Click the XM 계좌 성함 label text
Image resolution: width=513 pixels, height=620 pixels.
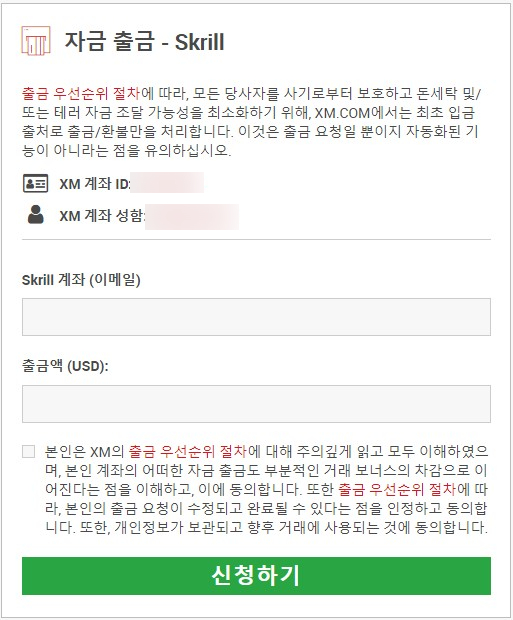pos(102,215)
